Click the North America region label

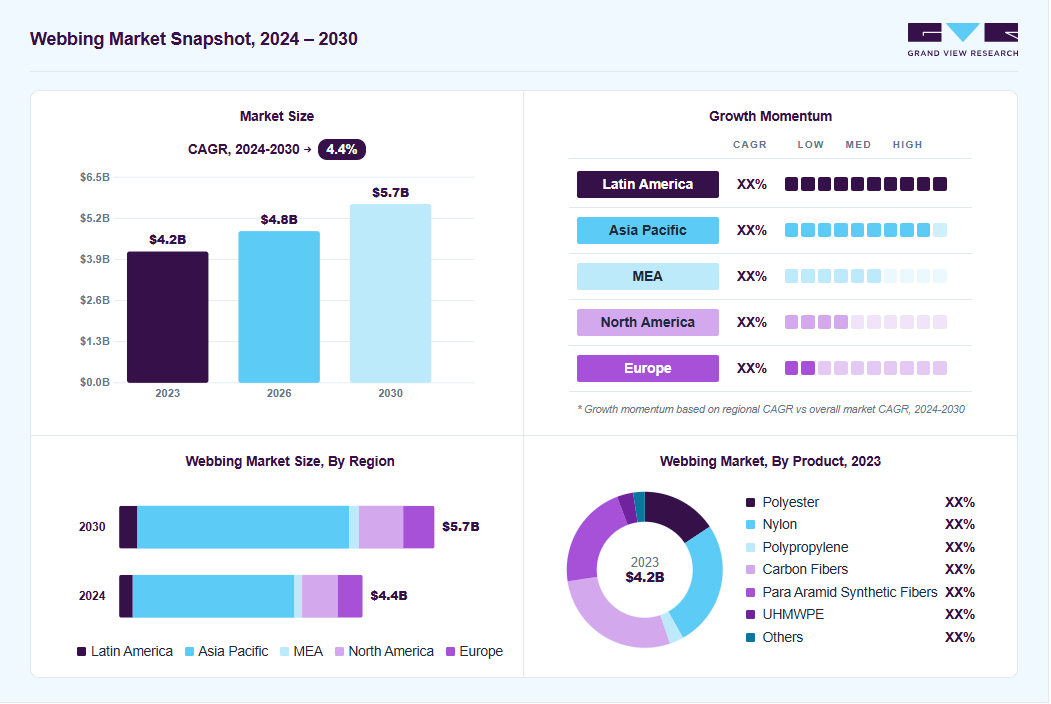[647, 322]
